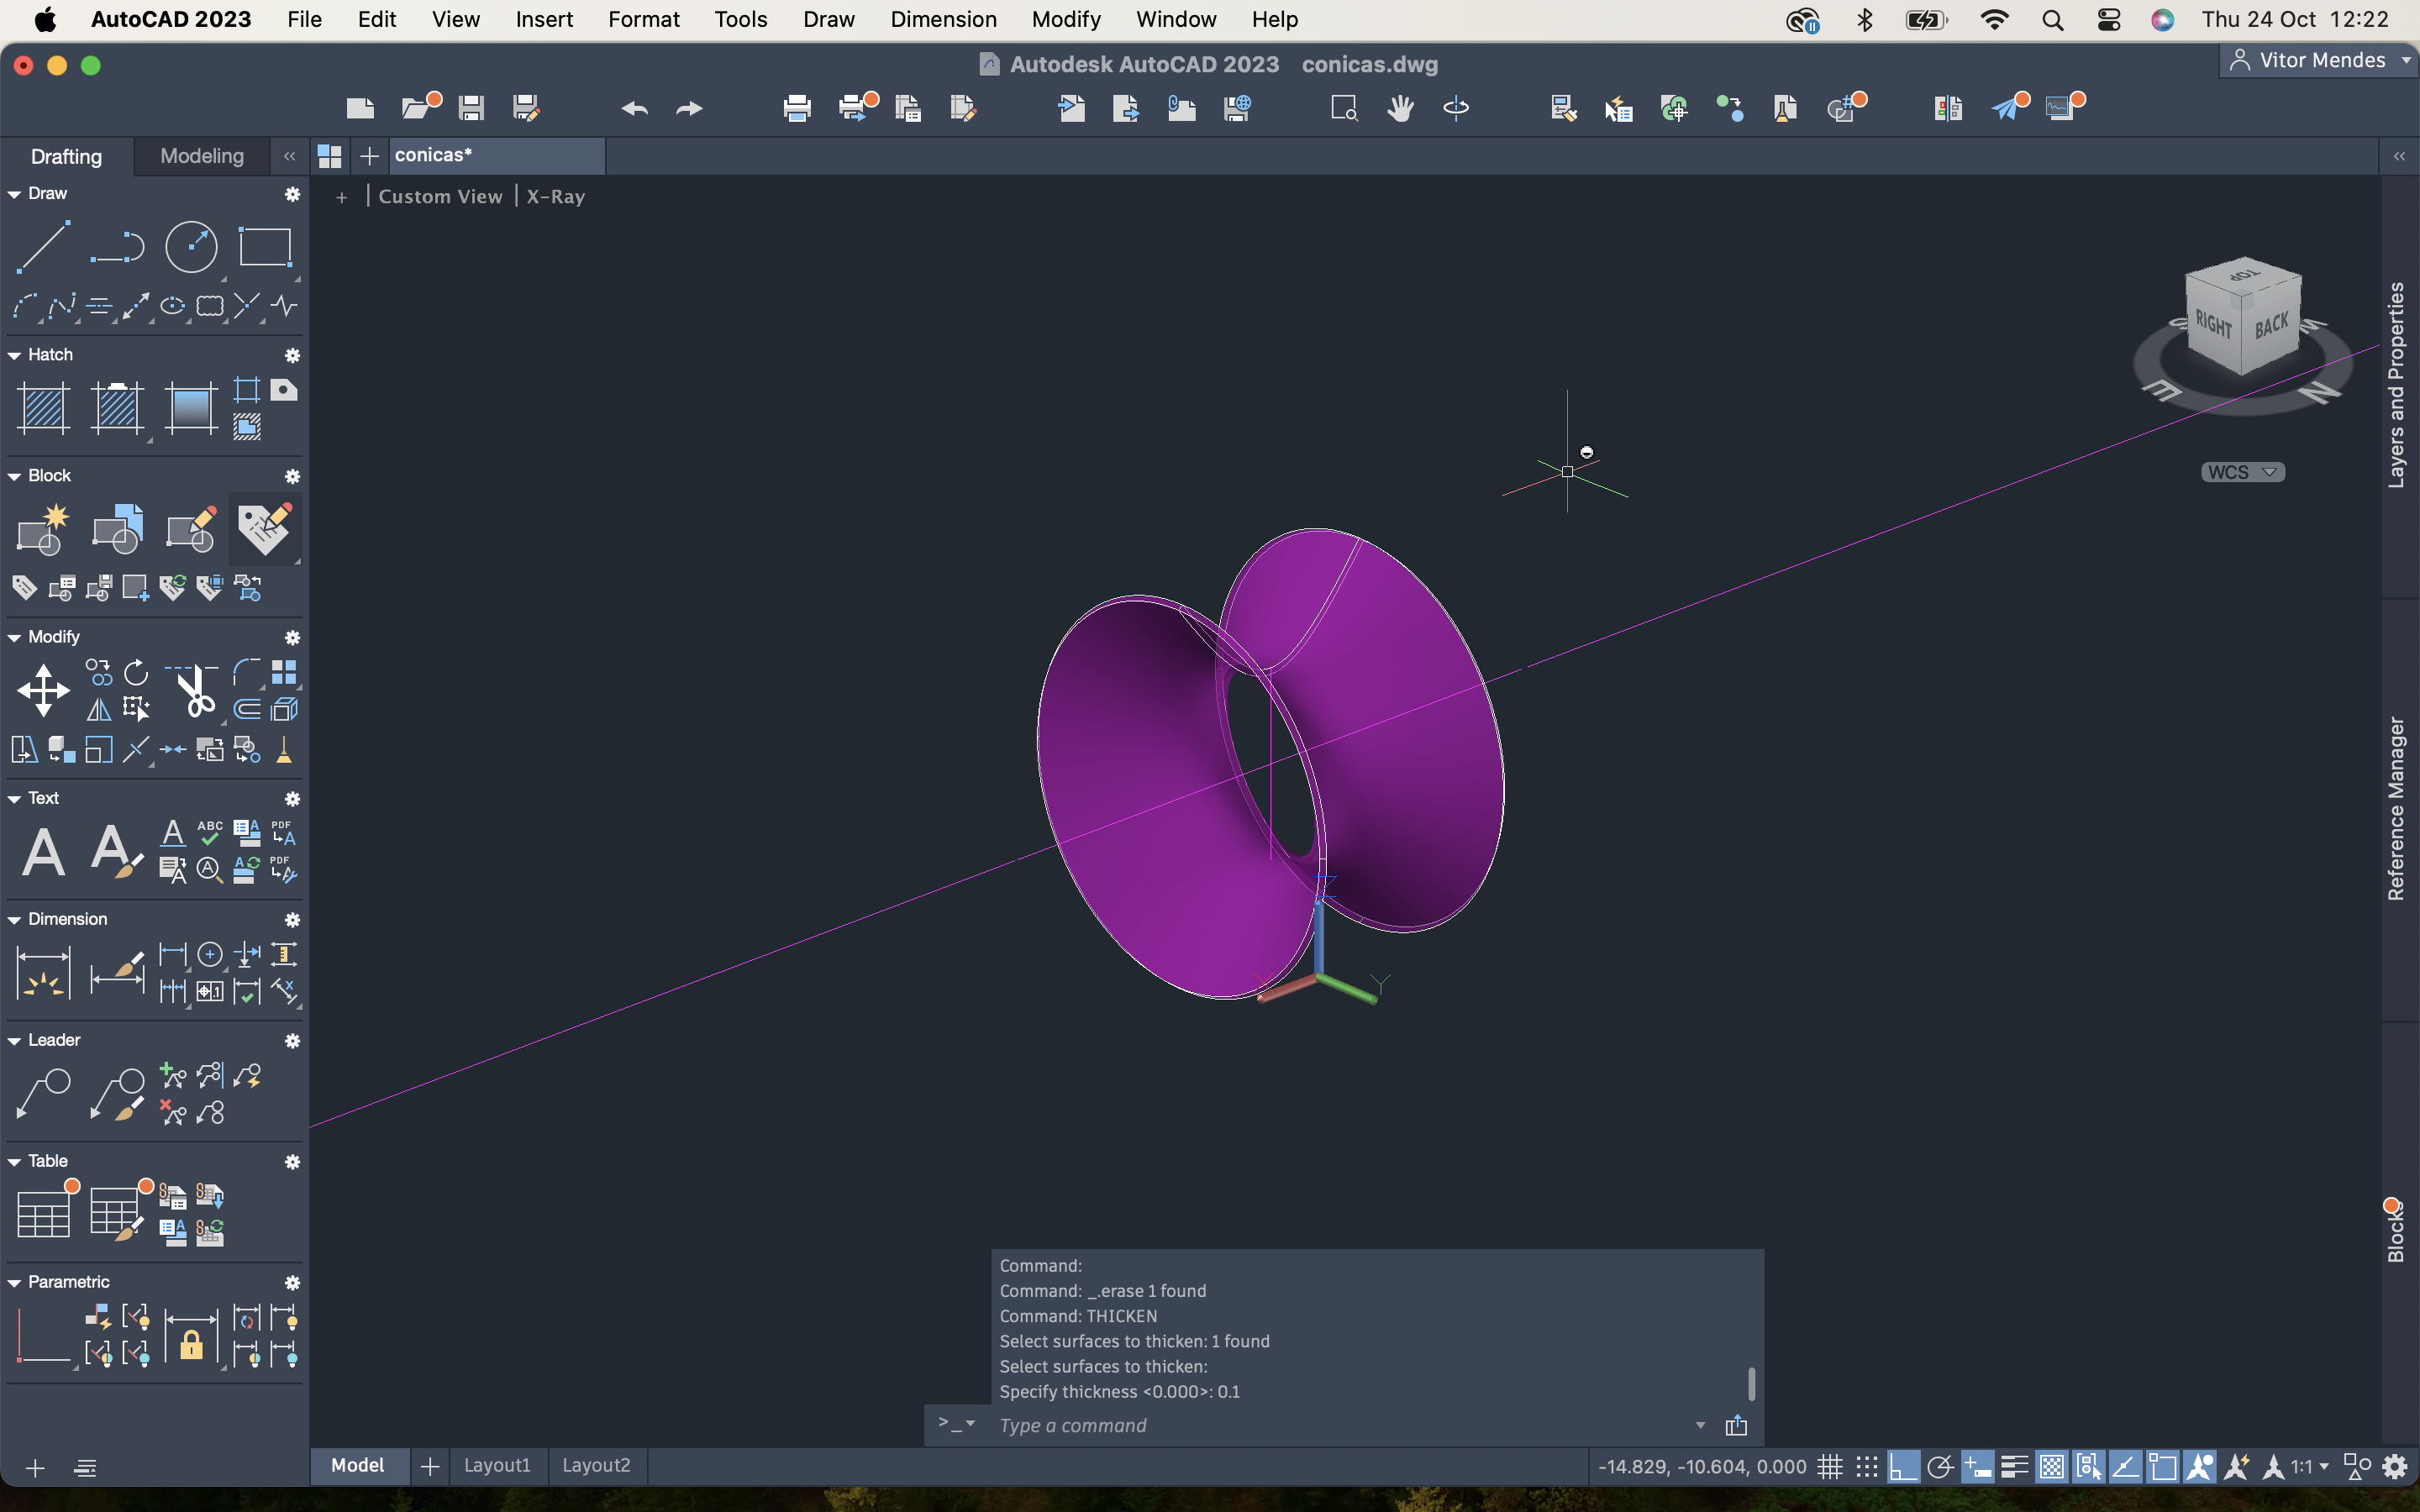Collapse the Modify panel section
The width and height of the screenshot is (2420, 1512).
point(14,637)
